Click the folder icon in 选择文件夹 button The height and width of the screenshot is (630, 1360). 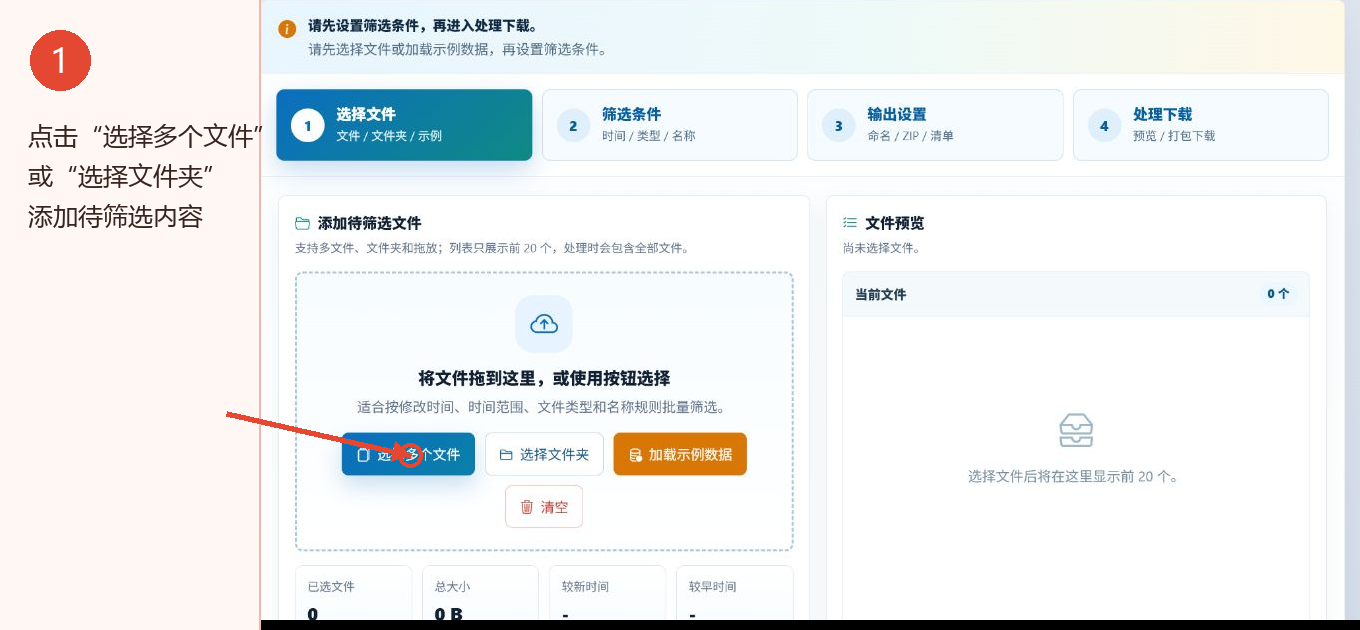click(x=506, y=455)
